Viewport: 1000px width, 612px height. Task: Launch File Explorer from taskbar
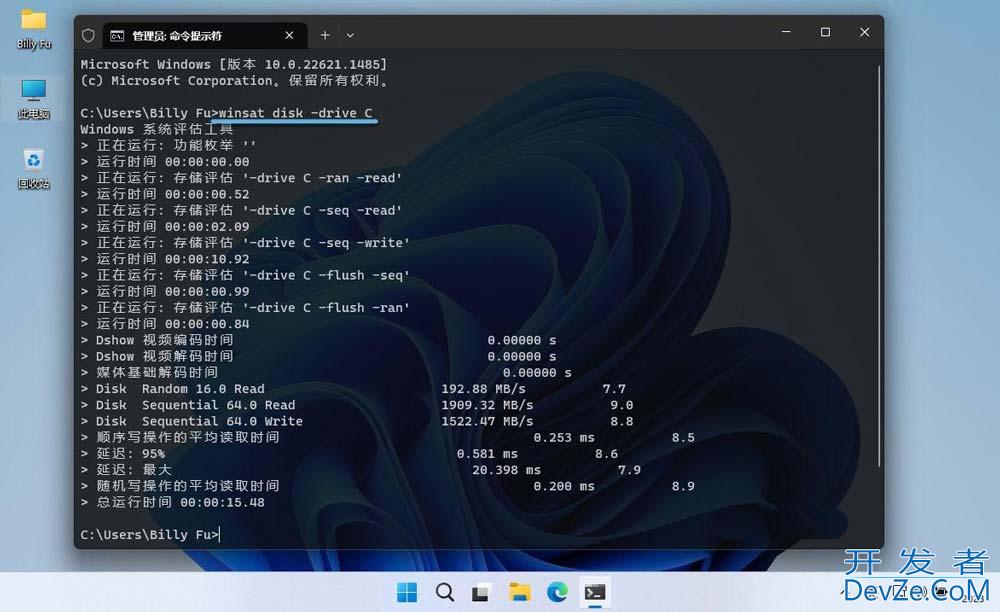(x=519, y=592)
